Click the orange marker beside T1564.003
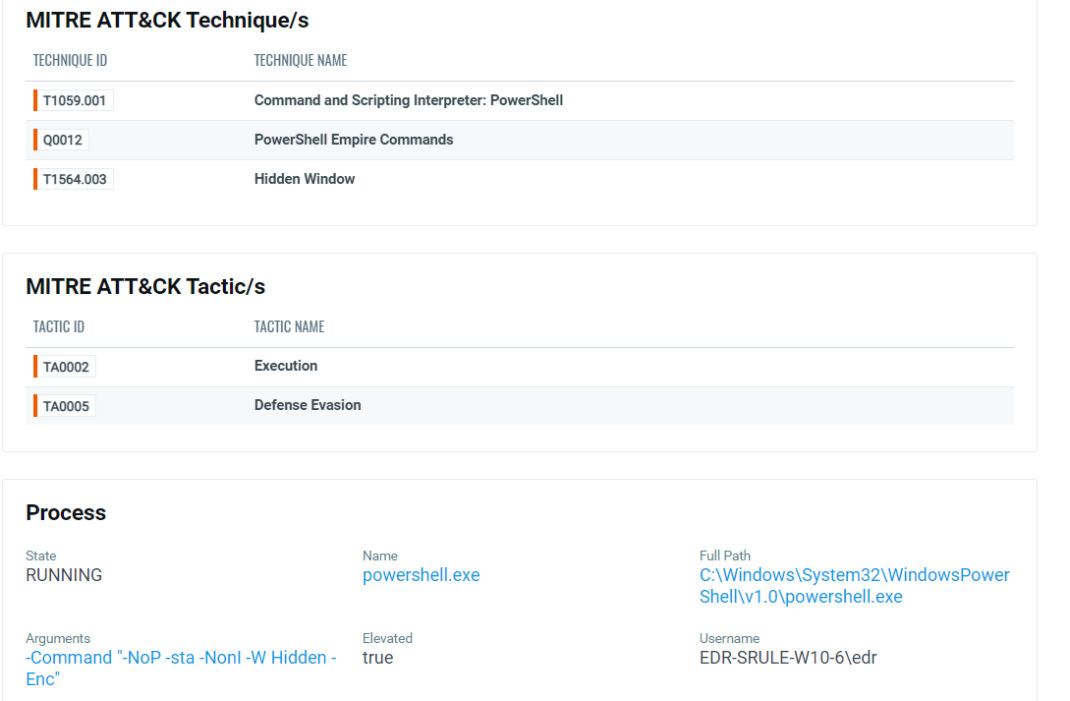1070x701 pixels. pos(33,178)
